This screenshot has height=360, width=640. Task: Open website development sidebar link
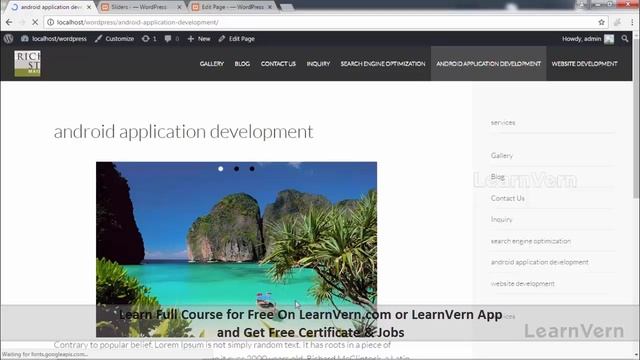tap(522, 284)
